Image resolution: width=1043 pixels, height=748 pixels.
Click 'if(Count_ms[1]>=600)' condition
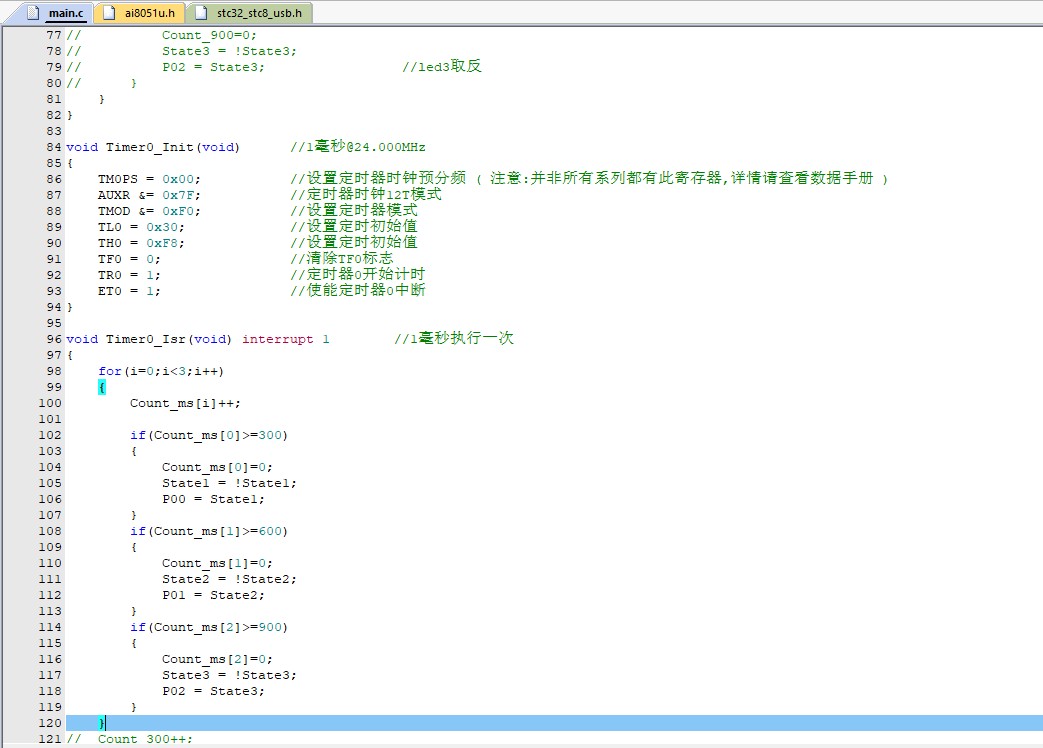[x=209, y=531]
